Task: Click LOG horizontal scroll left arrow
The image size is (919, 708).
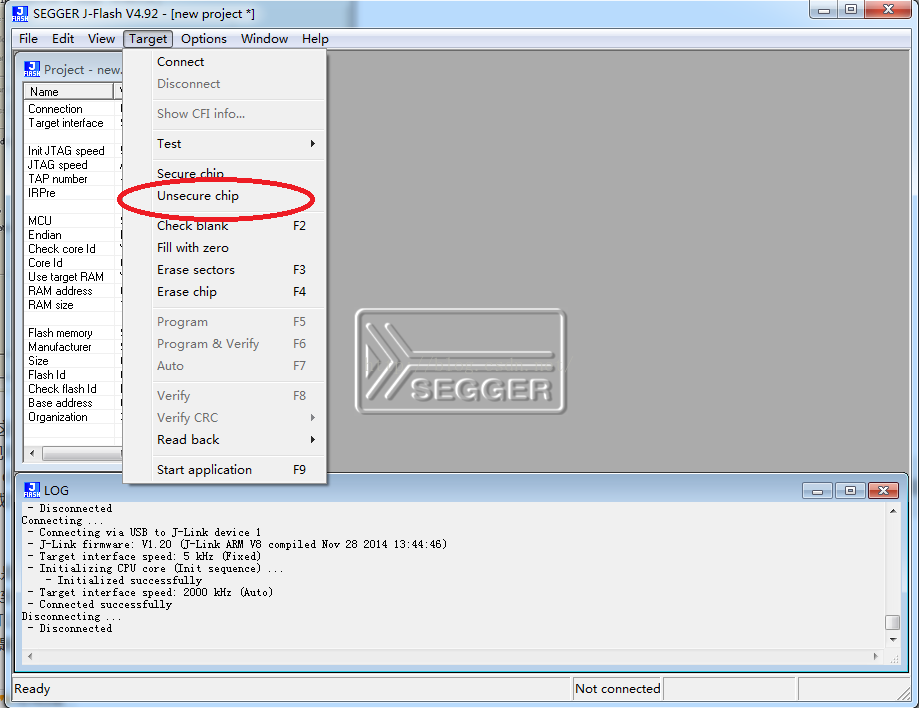Action: 30,656
